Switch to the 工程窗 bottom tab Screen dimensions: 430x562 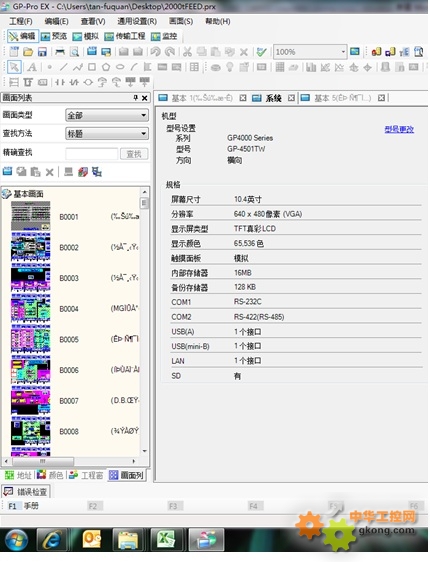coord(86,475)
